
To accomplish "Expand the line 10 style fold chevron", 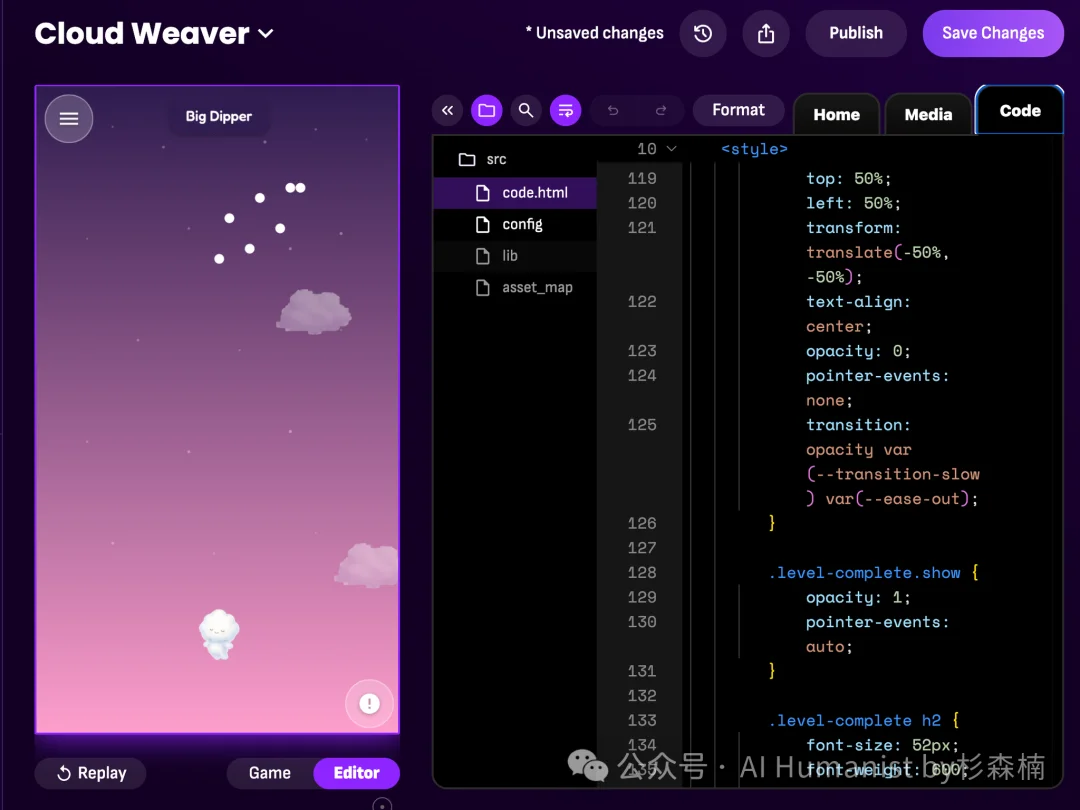I will [671, 149].
